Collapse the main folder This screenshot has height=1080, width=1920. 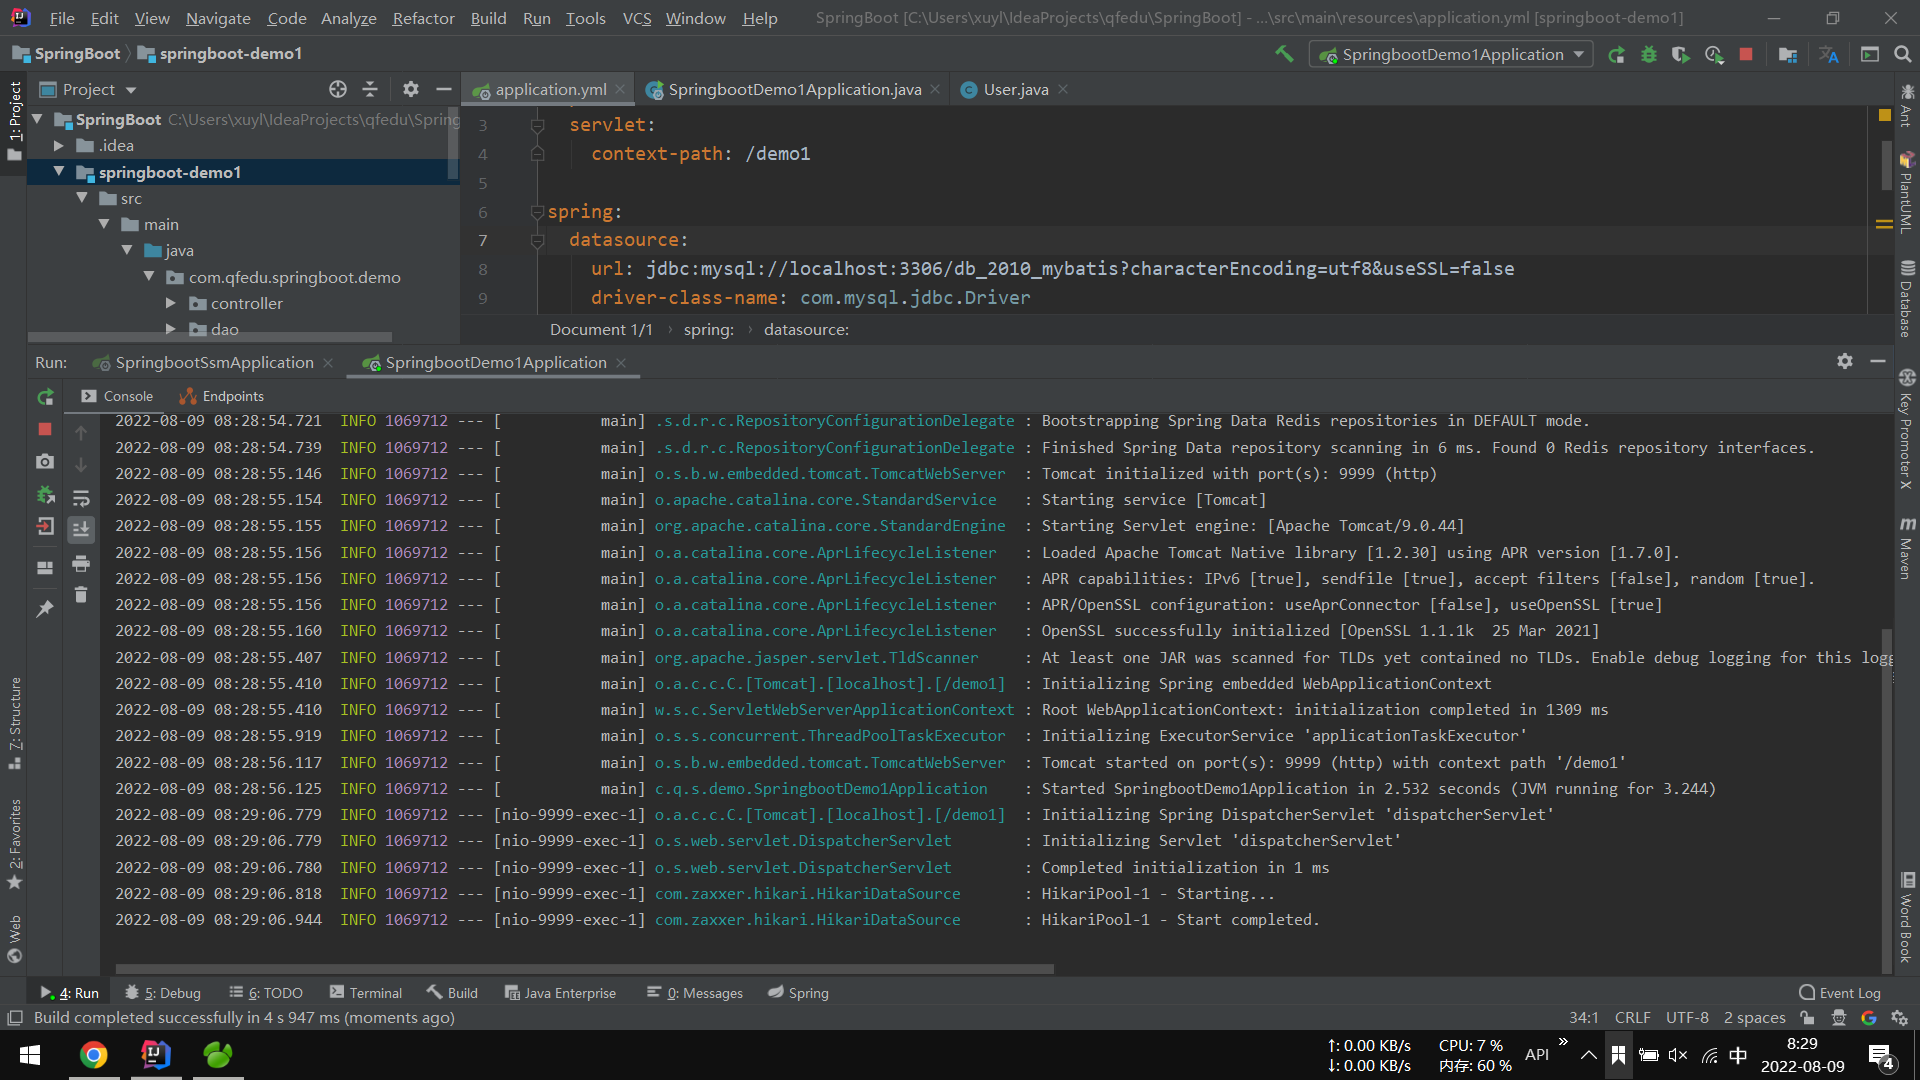click(x=104, y=224)
